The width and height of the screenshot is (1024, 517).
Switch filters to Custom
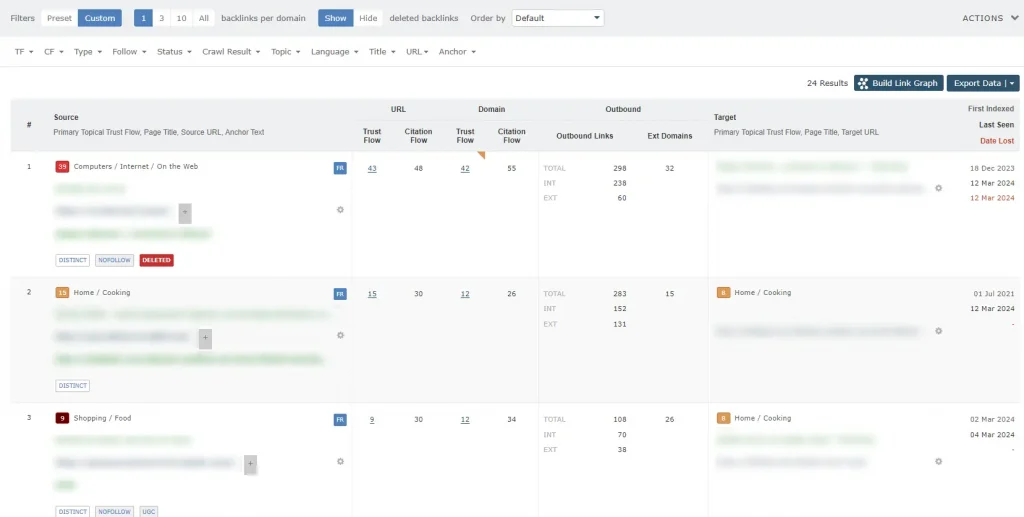click(x=100, y=18)
